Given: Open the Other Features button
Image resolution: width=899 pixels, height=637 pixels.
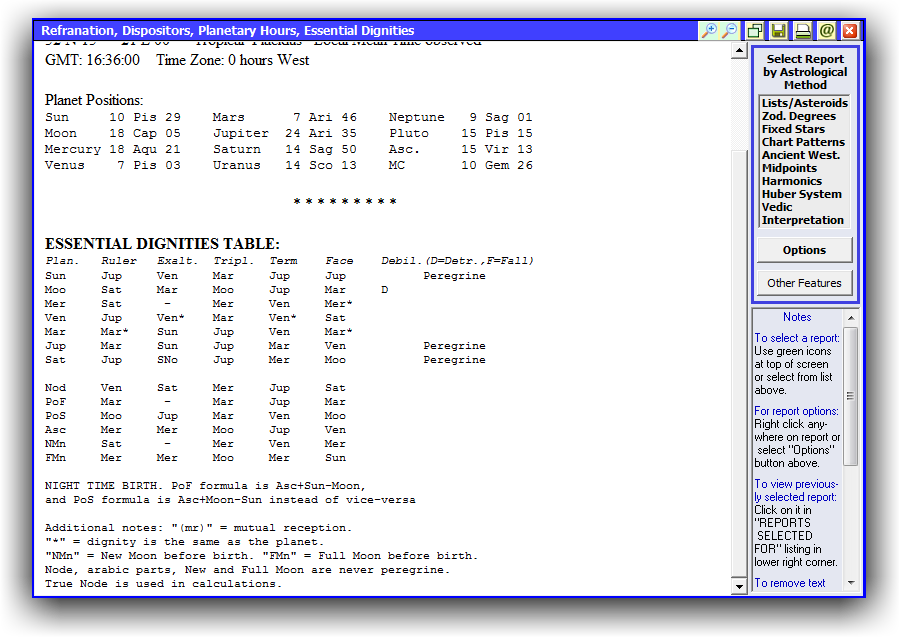Looking at the screenshot, I should pos(804,283).
